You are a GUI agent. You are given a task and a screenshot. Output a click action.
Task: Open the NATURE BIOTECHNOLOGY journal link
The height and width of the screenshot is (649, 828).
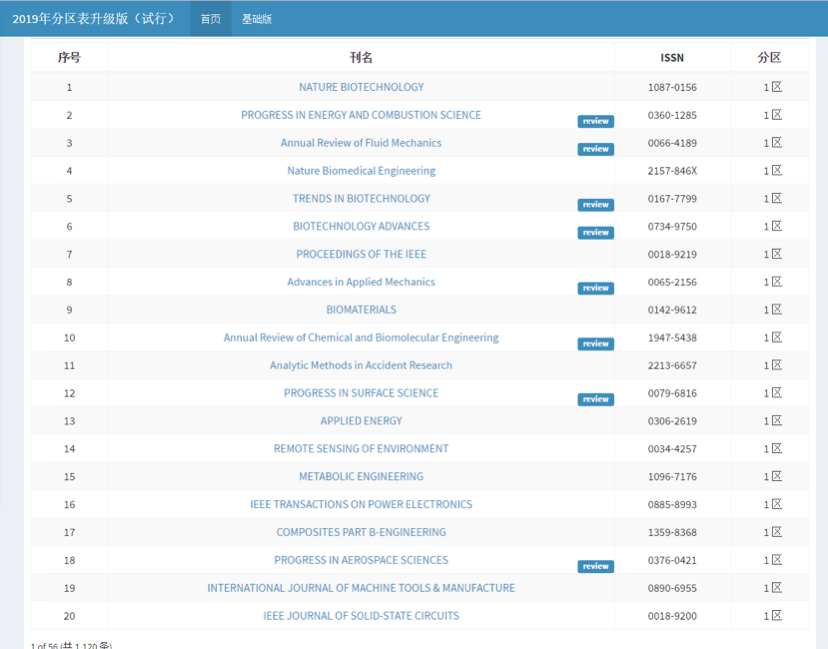361,87
